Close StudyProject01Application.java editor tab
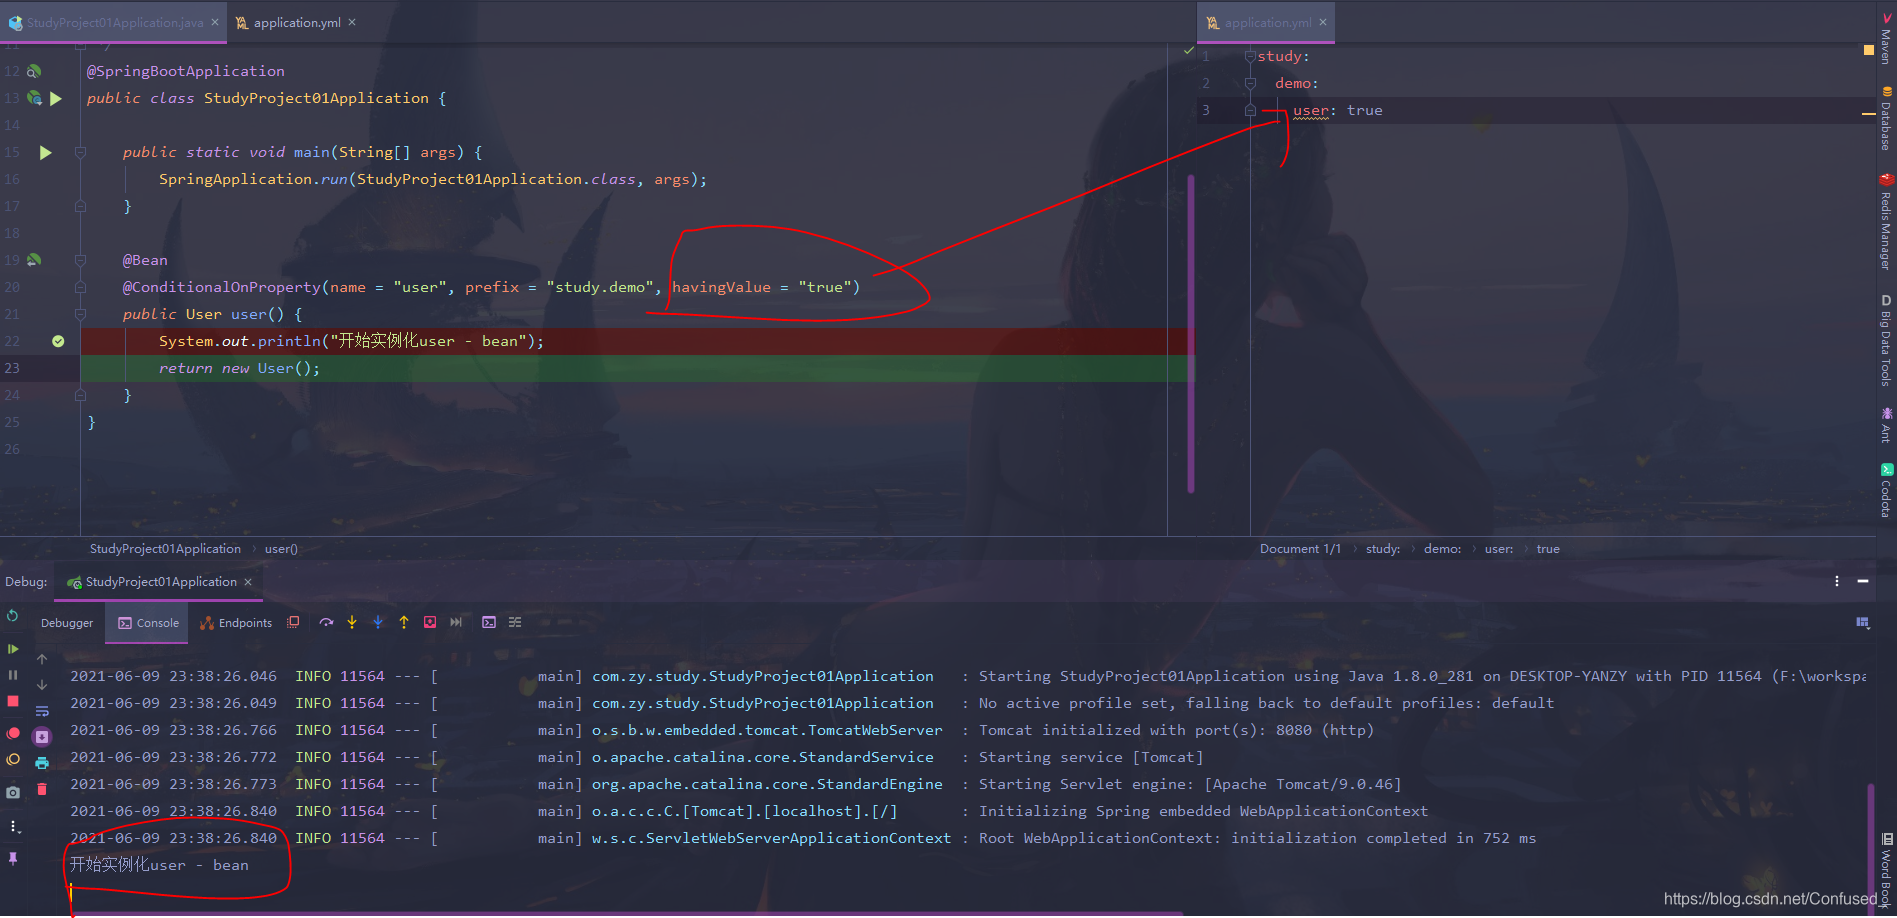Screen dimensions: 1897x918 pyautogui.click(x=215, y=22)
